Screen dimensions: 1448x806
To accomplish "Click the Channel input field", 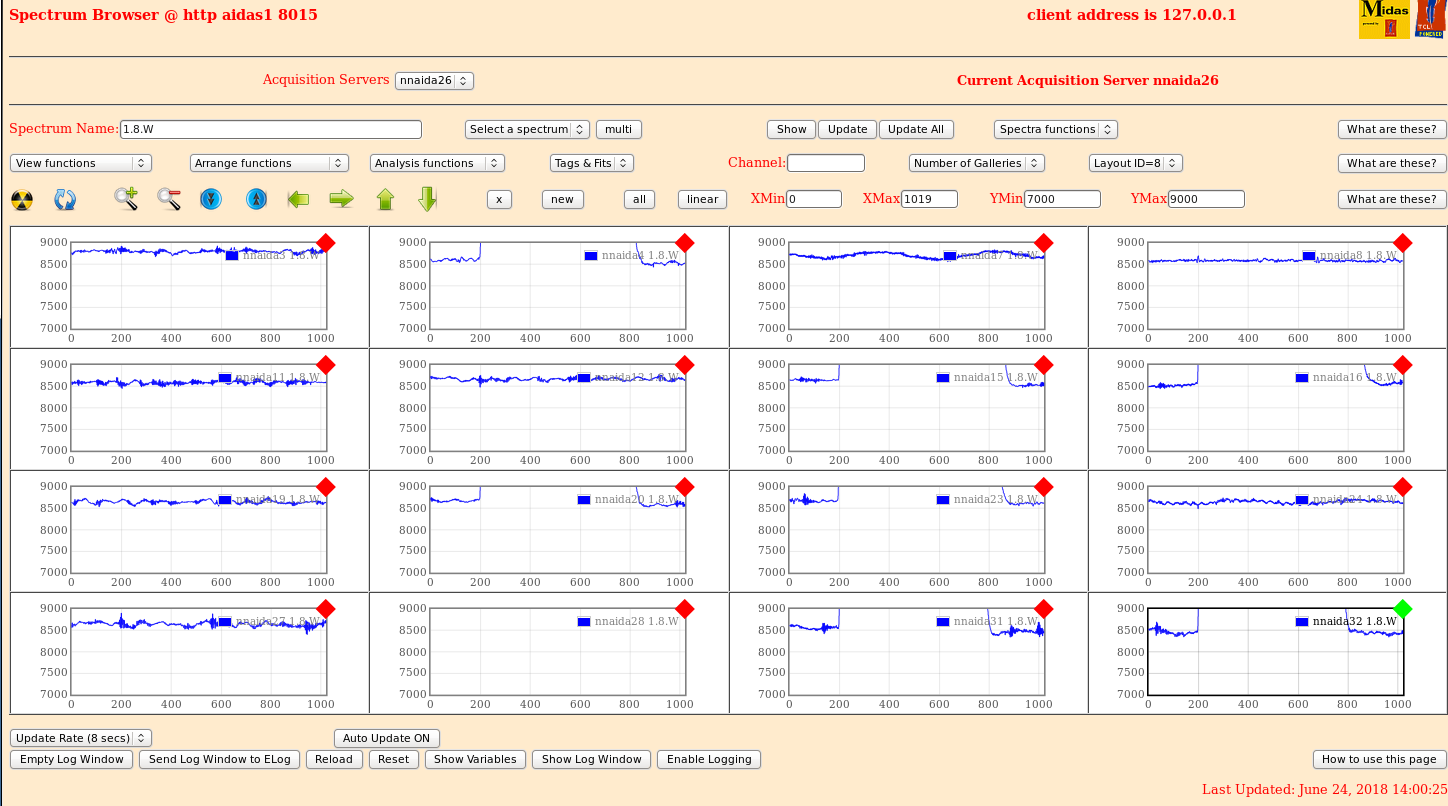I will pyautogui.click(x=826, y=163).
